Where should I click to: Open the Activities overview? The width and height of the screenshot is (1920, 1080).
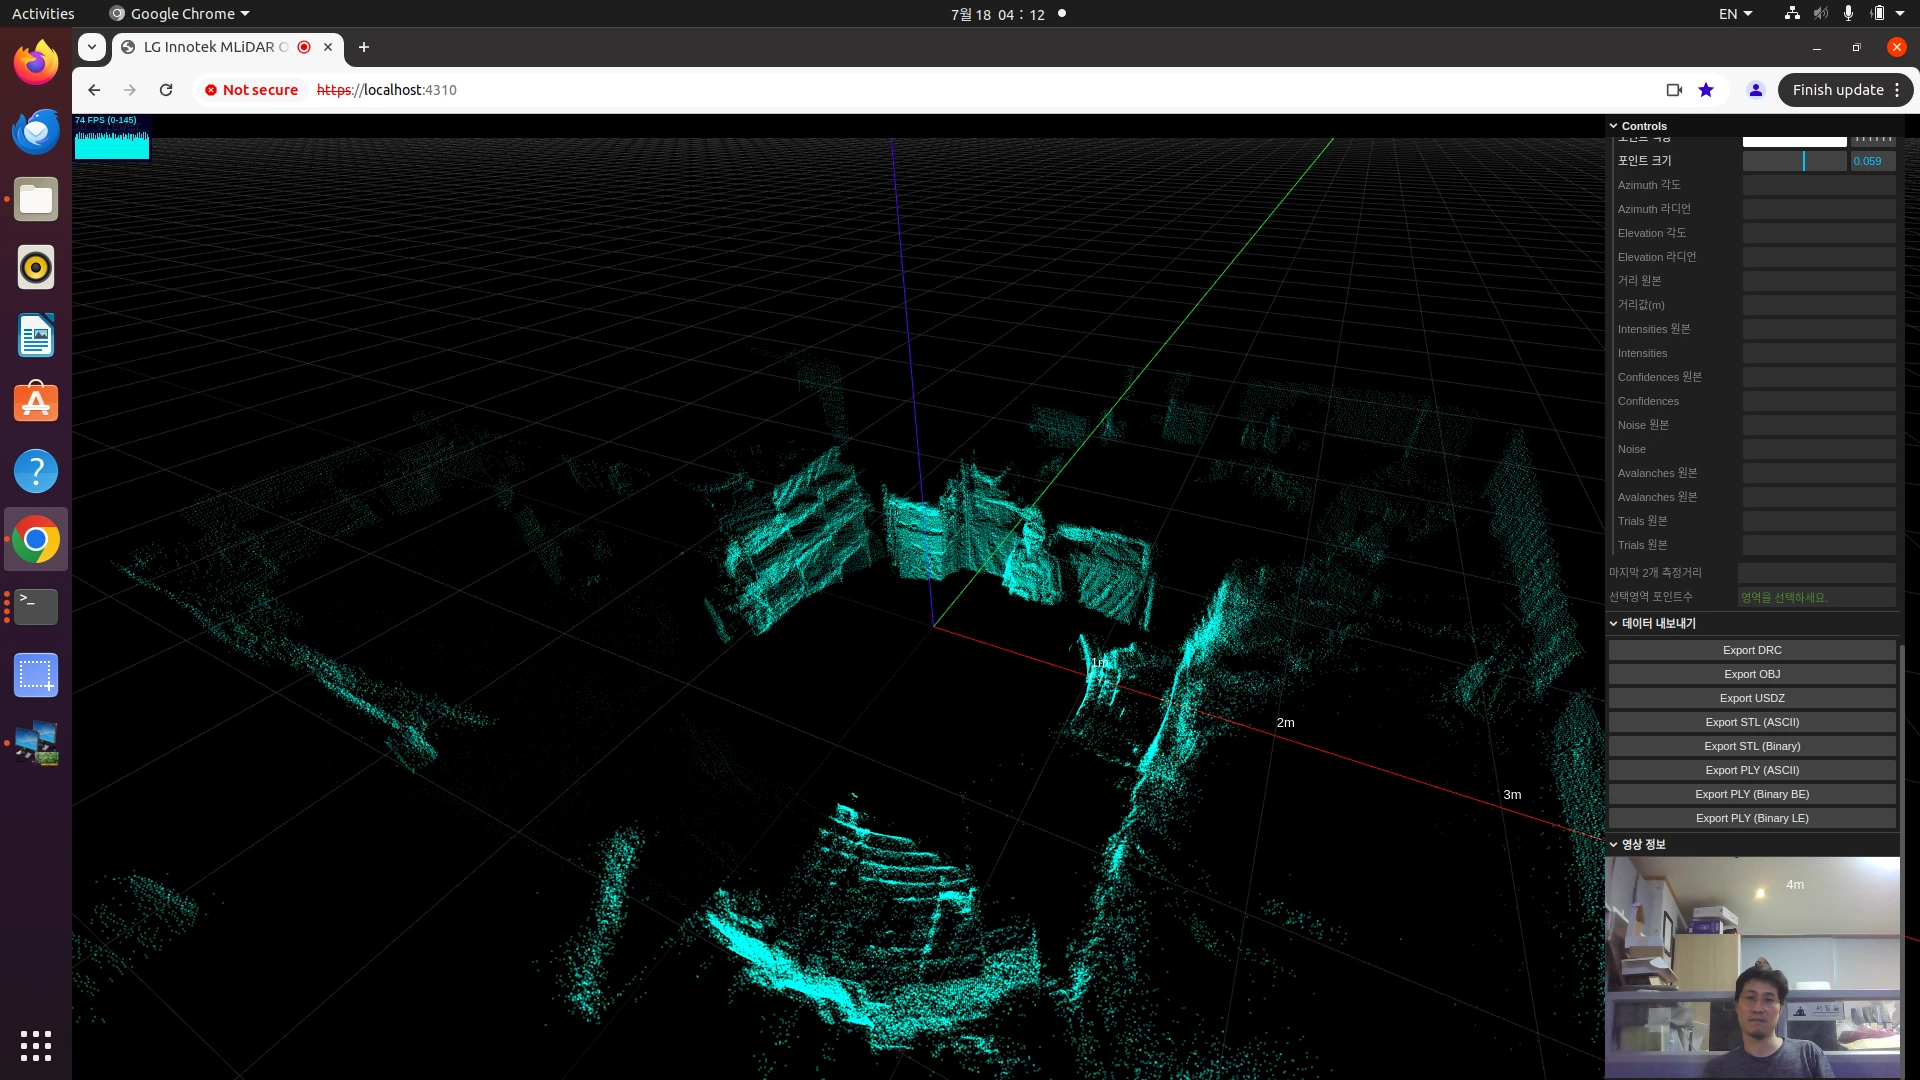(x=43, y=14)
